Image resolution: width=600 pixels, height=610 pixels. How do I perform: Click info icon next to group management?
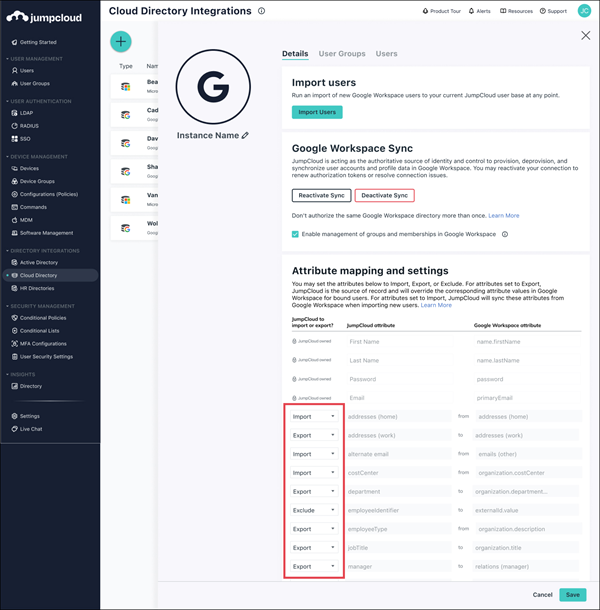coord(505,234)
